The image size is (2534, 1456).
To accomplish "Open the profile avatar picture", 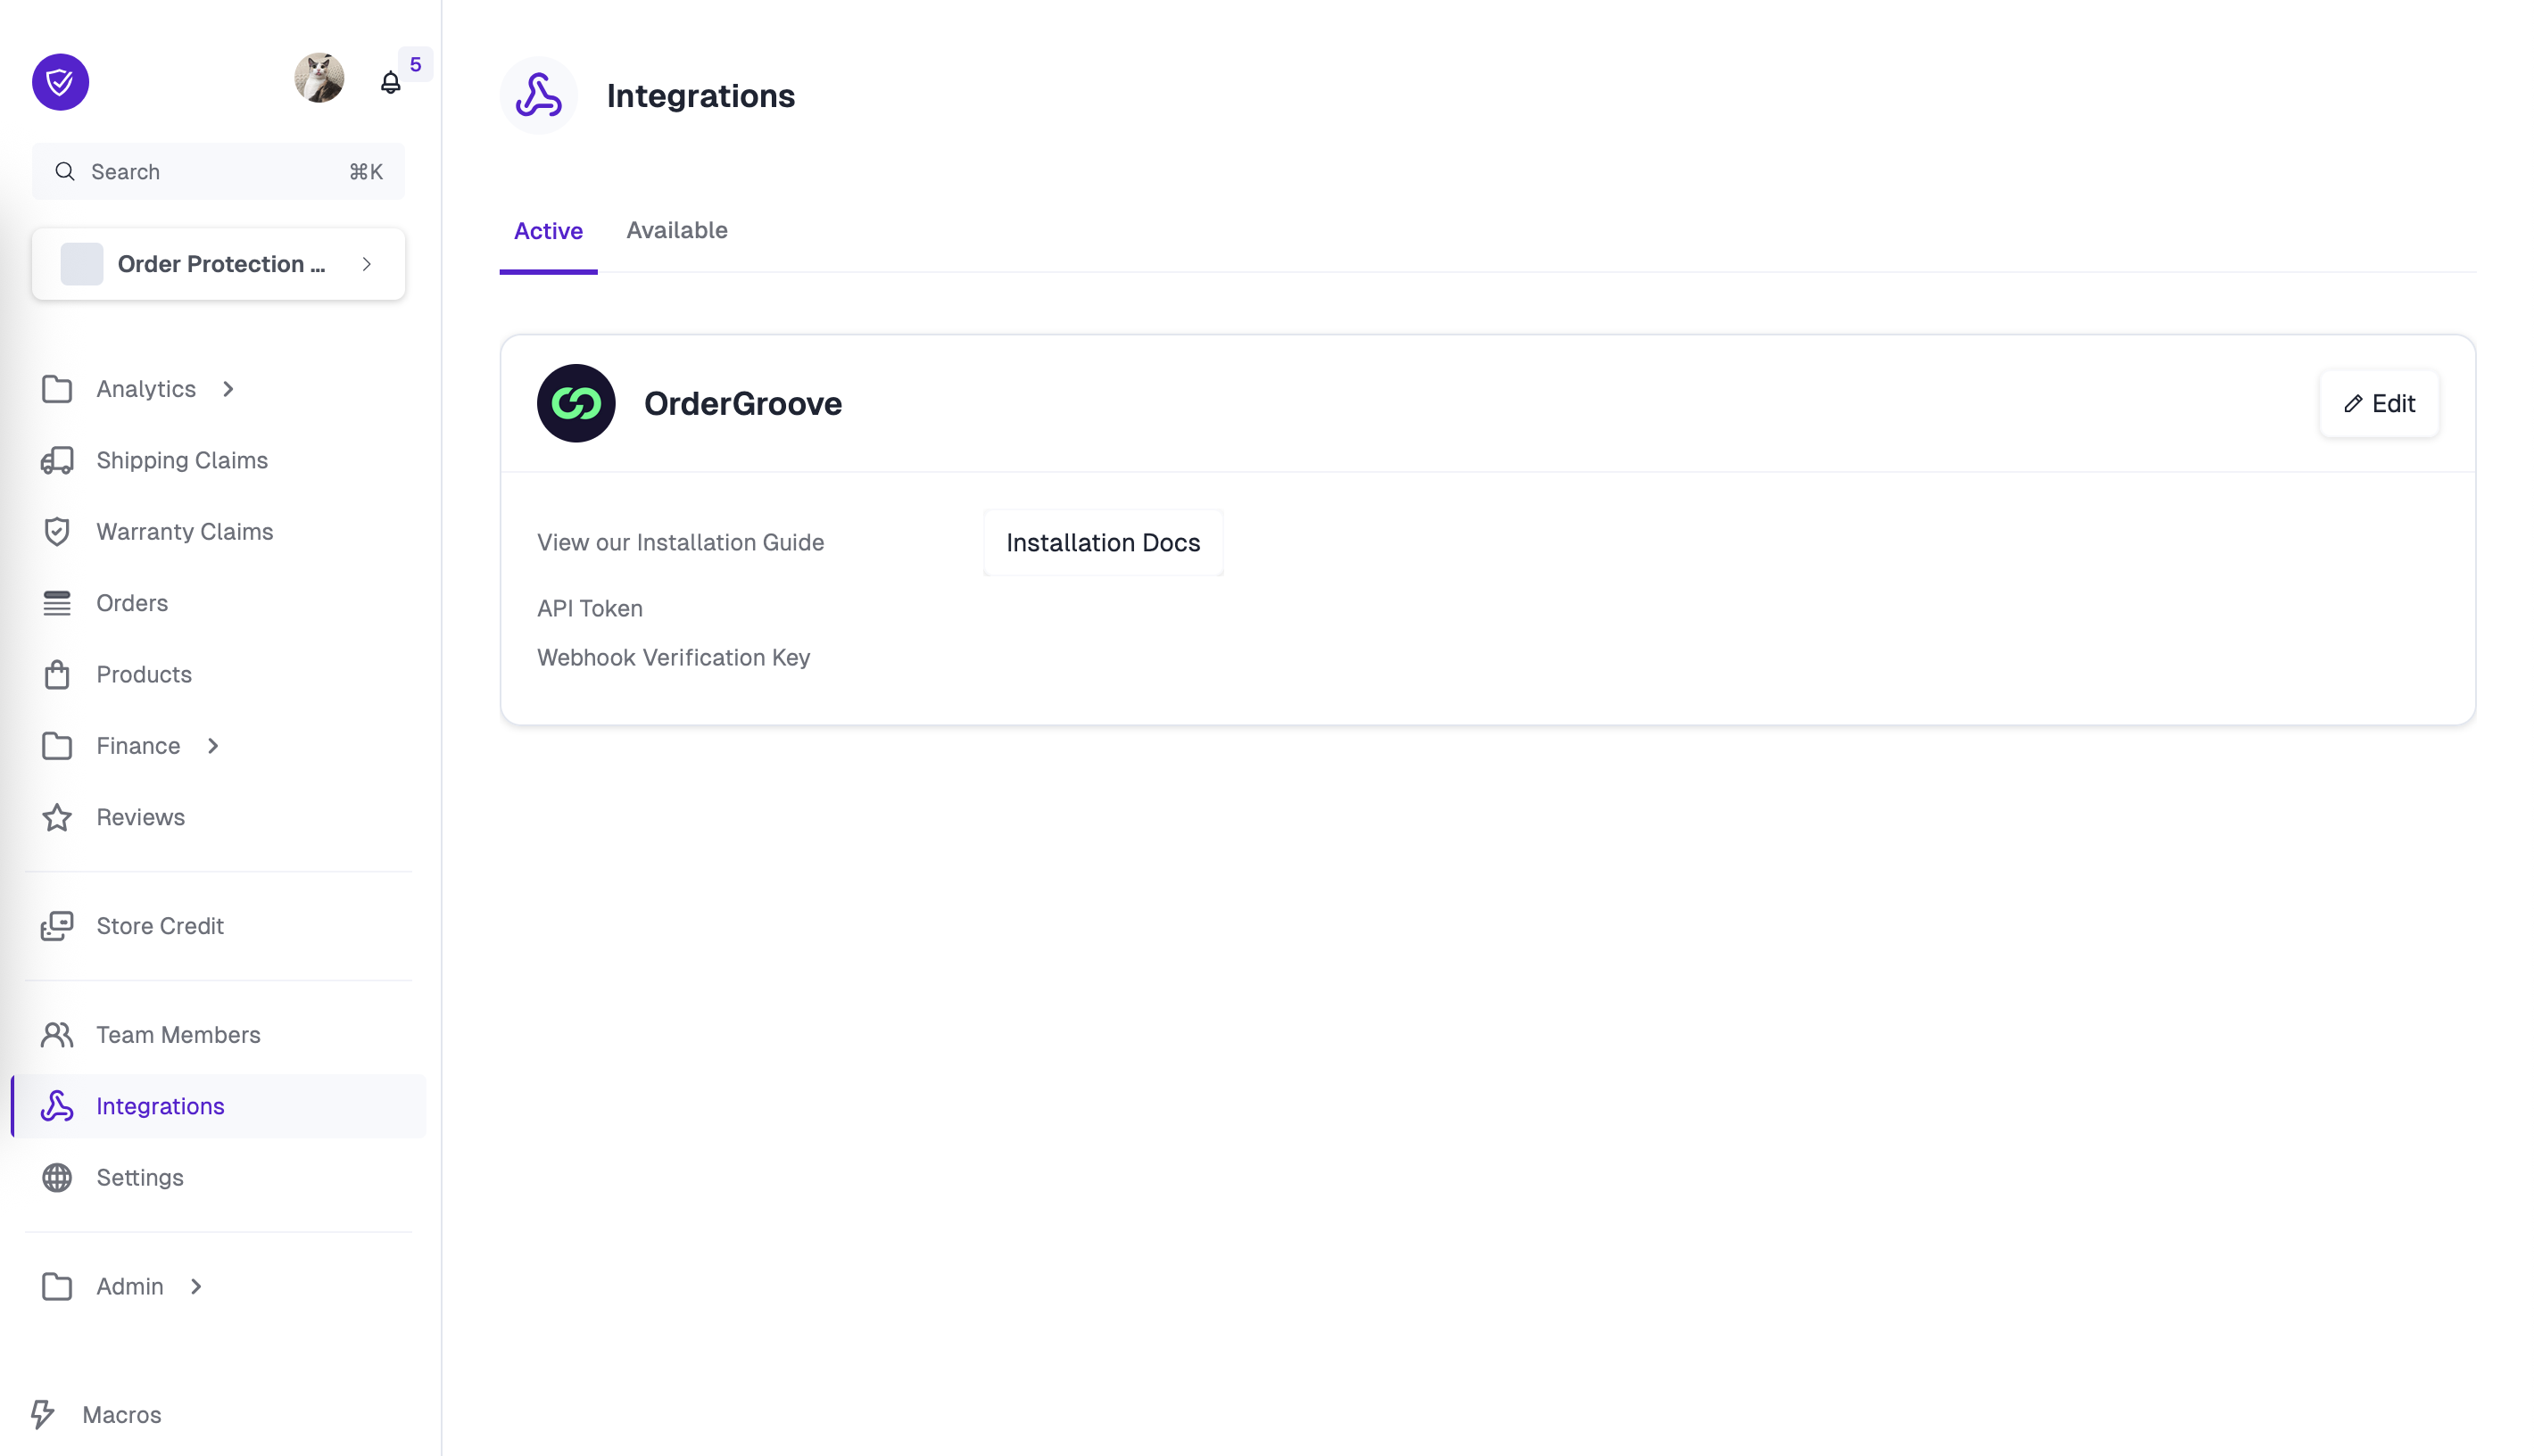I will pyautogui.click(x=319, y=77).
